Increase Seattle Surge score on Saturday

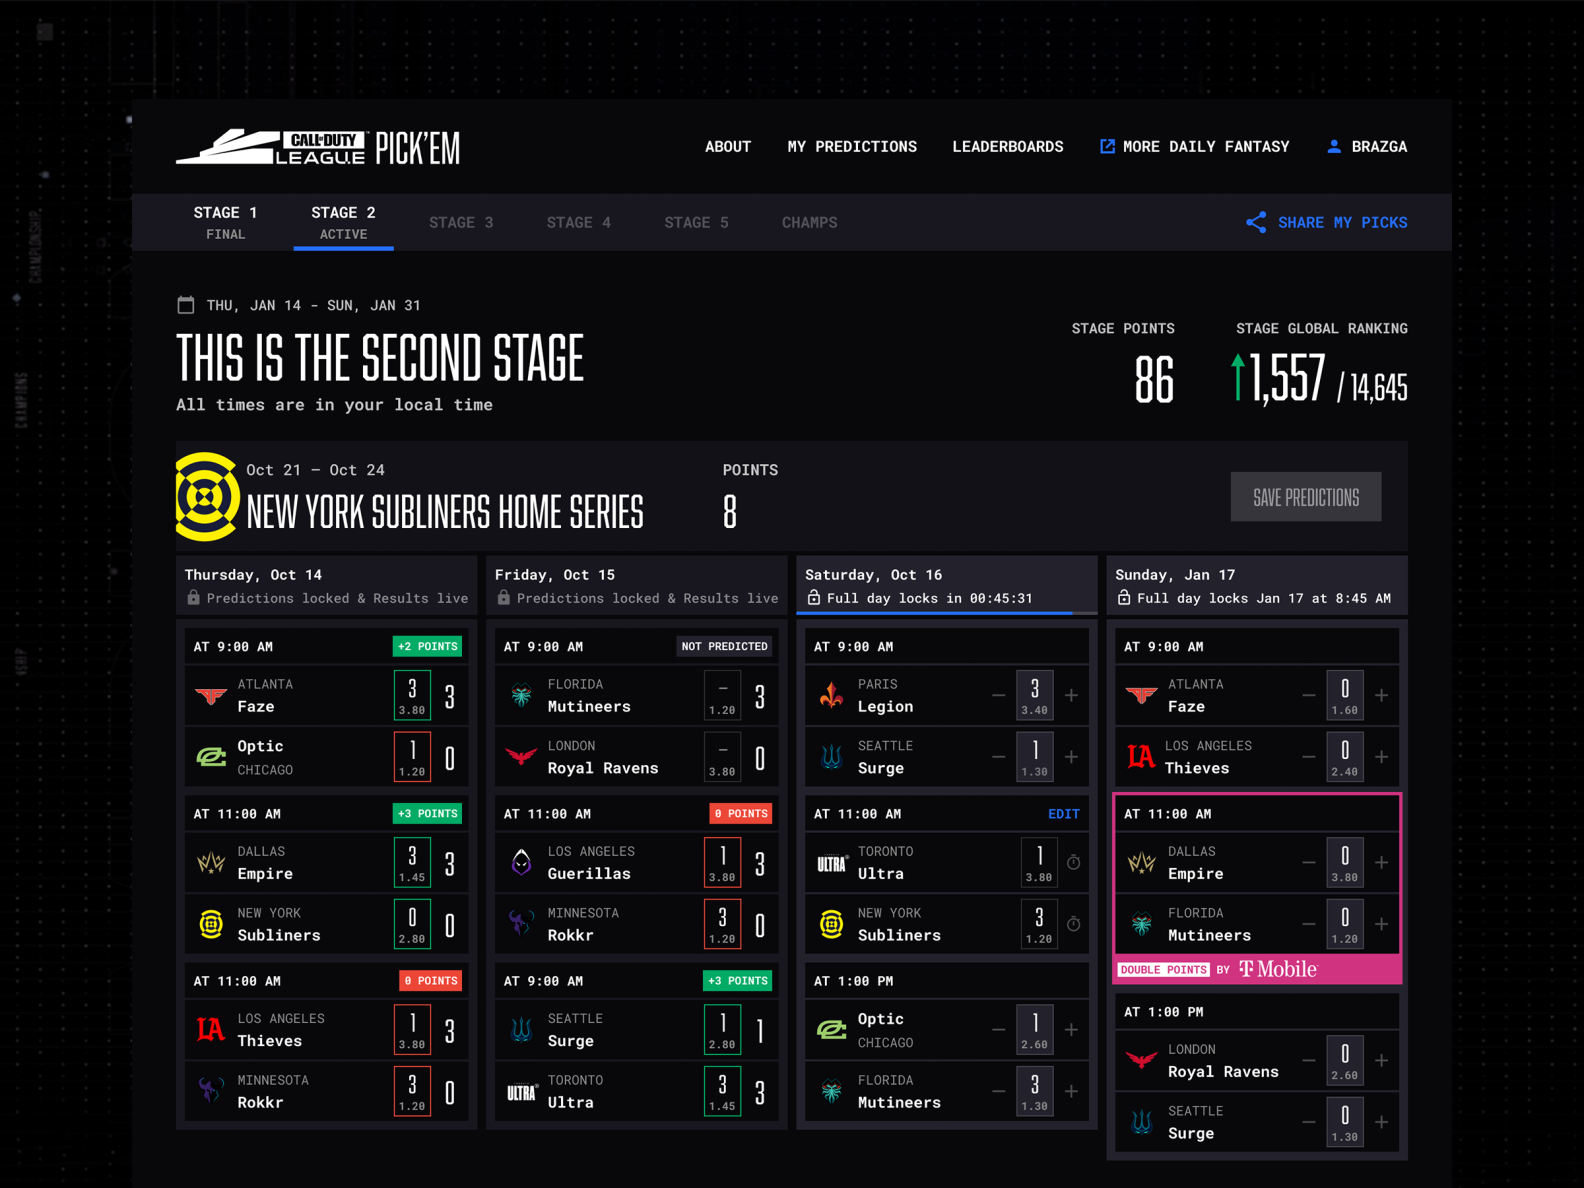click(x=1072, y=757)
